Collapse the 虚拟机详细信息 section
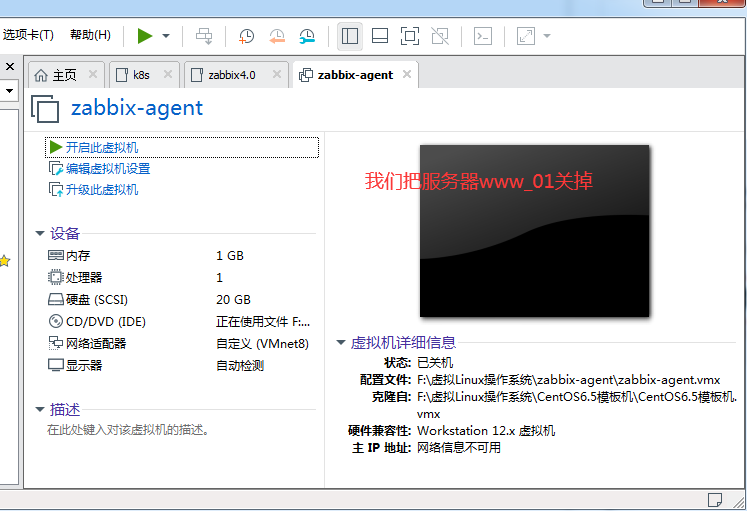 point(341,342)
